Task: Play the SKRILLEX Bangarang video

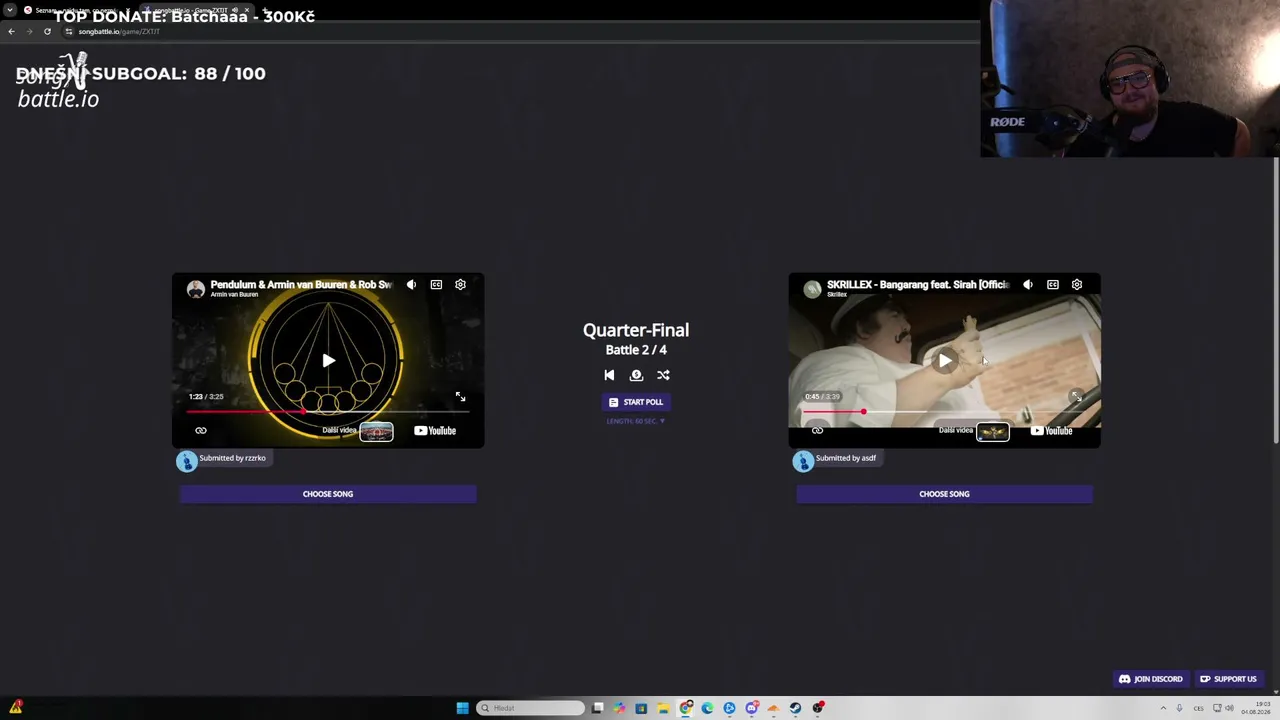Action: (x=945, y=361)
